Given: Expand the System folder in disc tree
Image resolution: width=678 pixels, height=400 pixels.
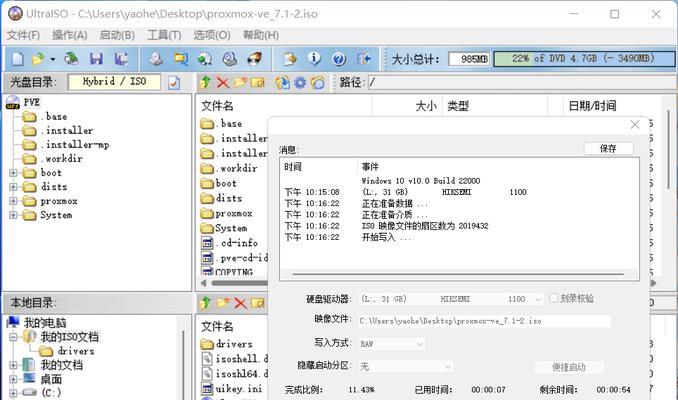Looking at the screenshot, I should pos(13,215).
